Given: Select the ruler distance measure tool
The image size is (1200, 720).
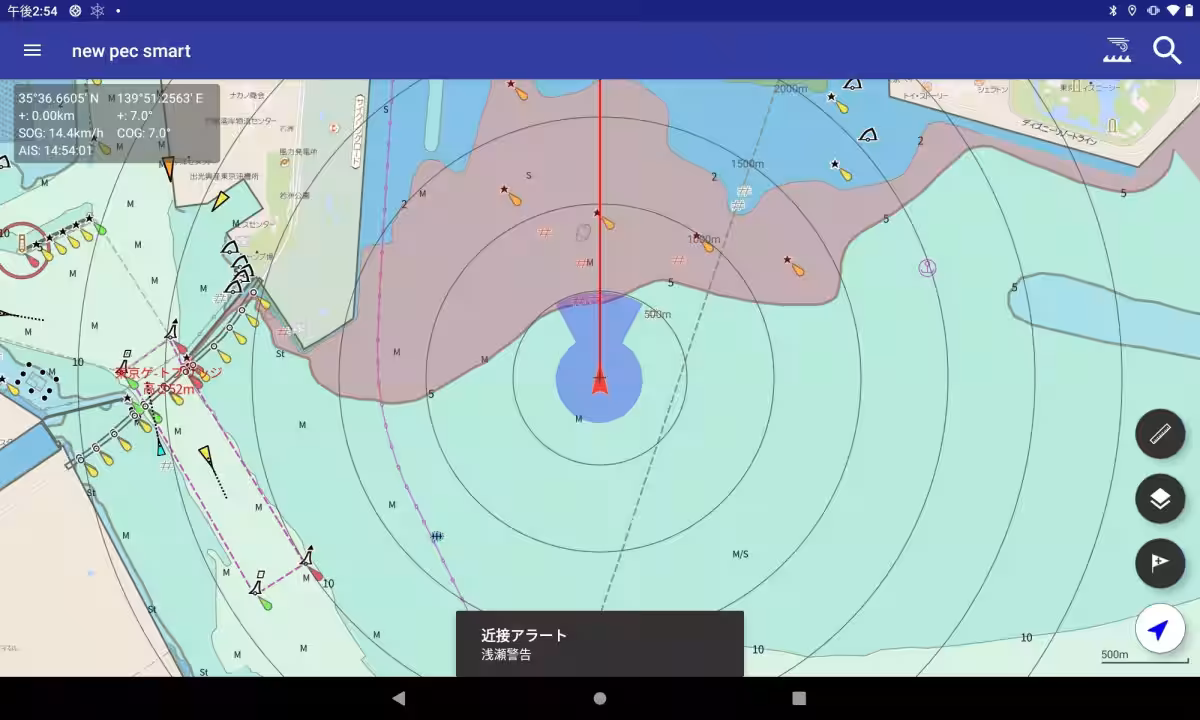Looking at the screenshot, I should tap(1160, 434).
